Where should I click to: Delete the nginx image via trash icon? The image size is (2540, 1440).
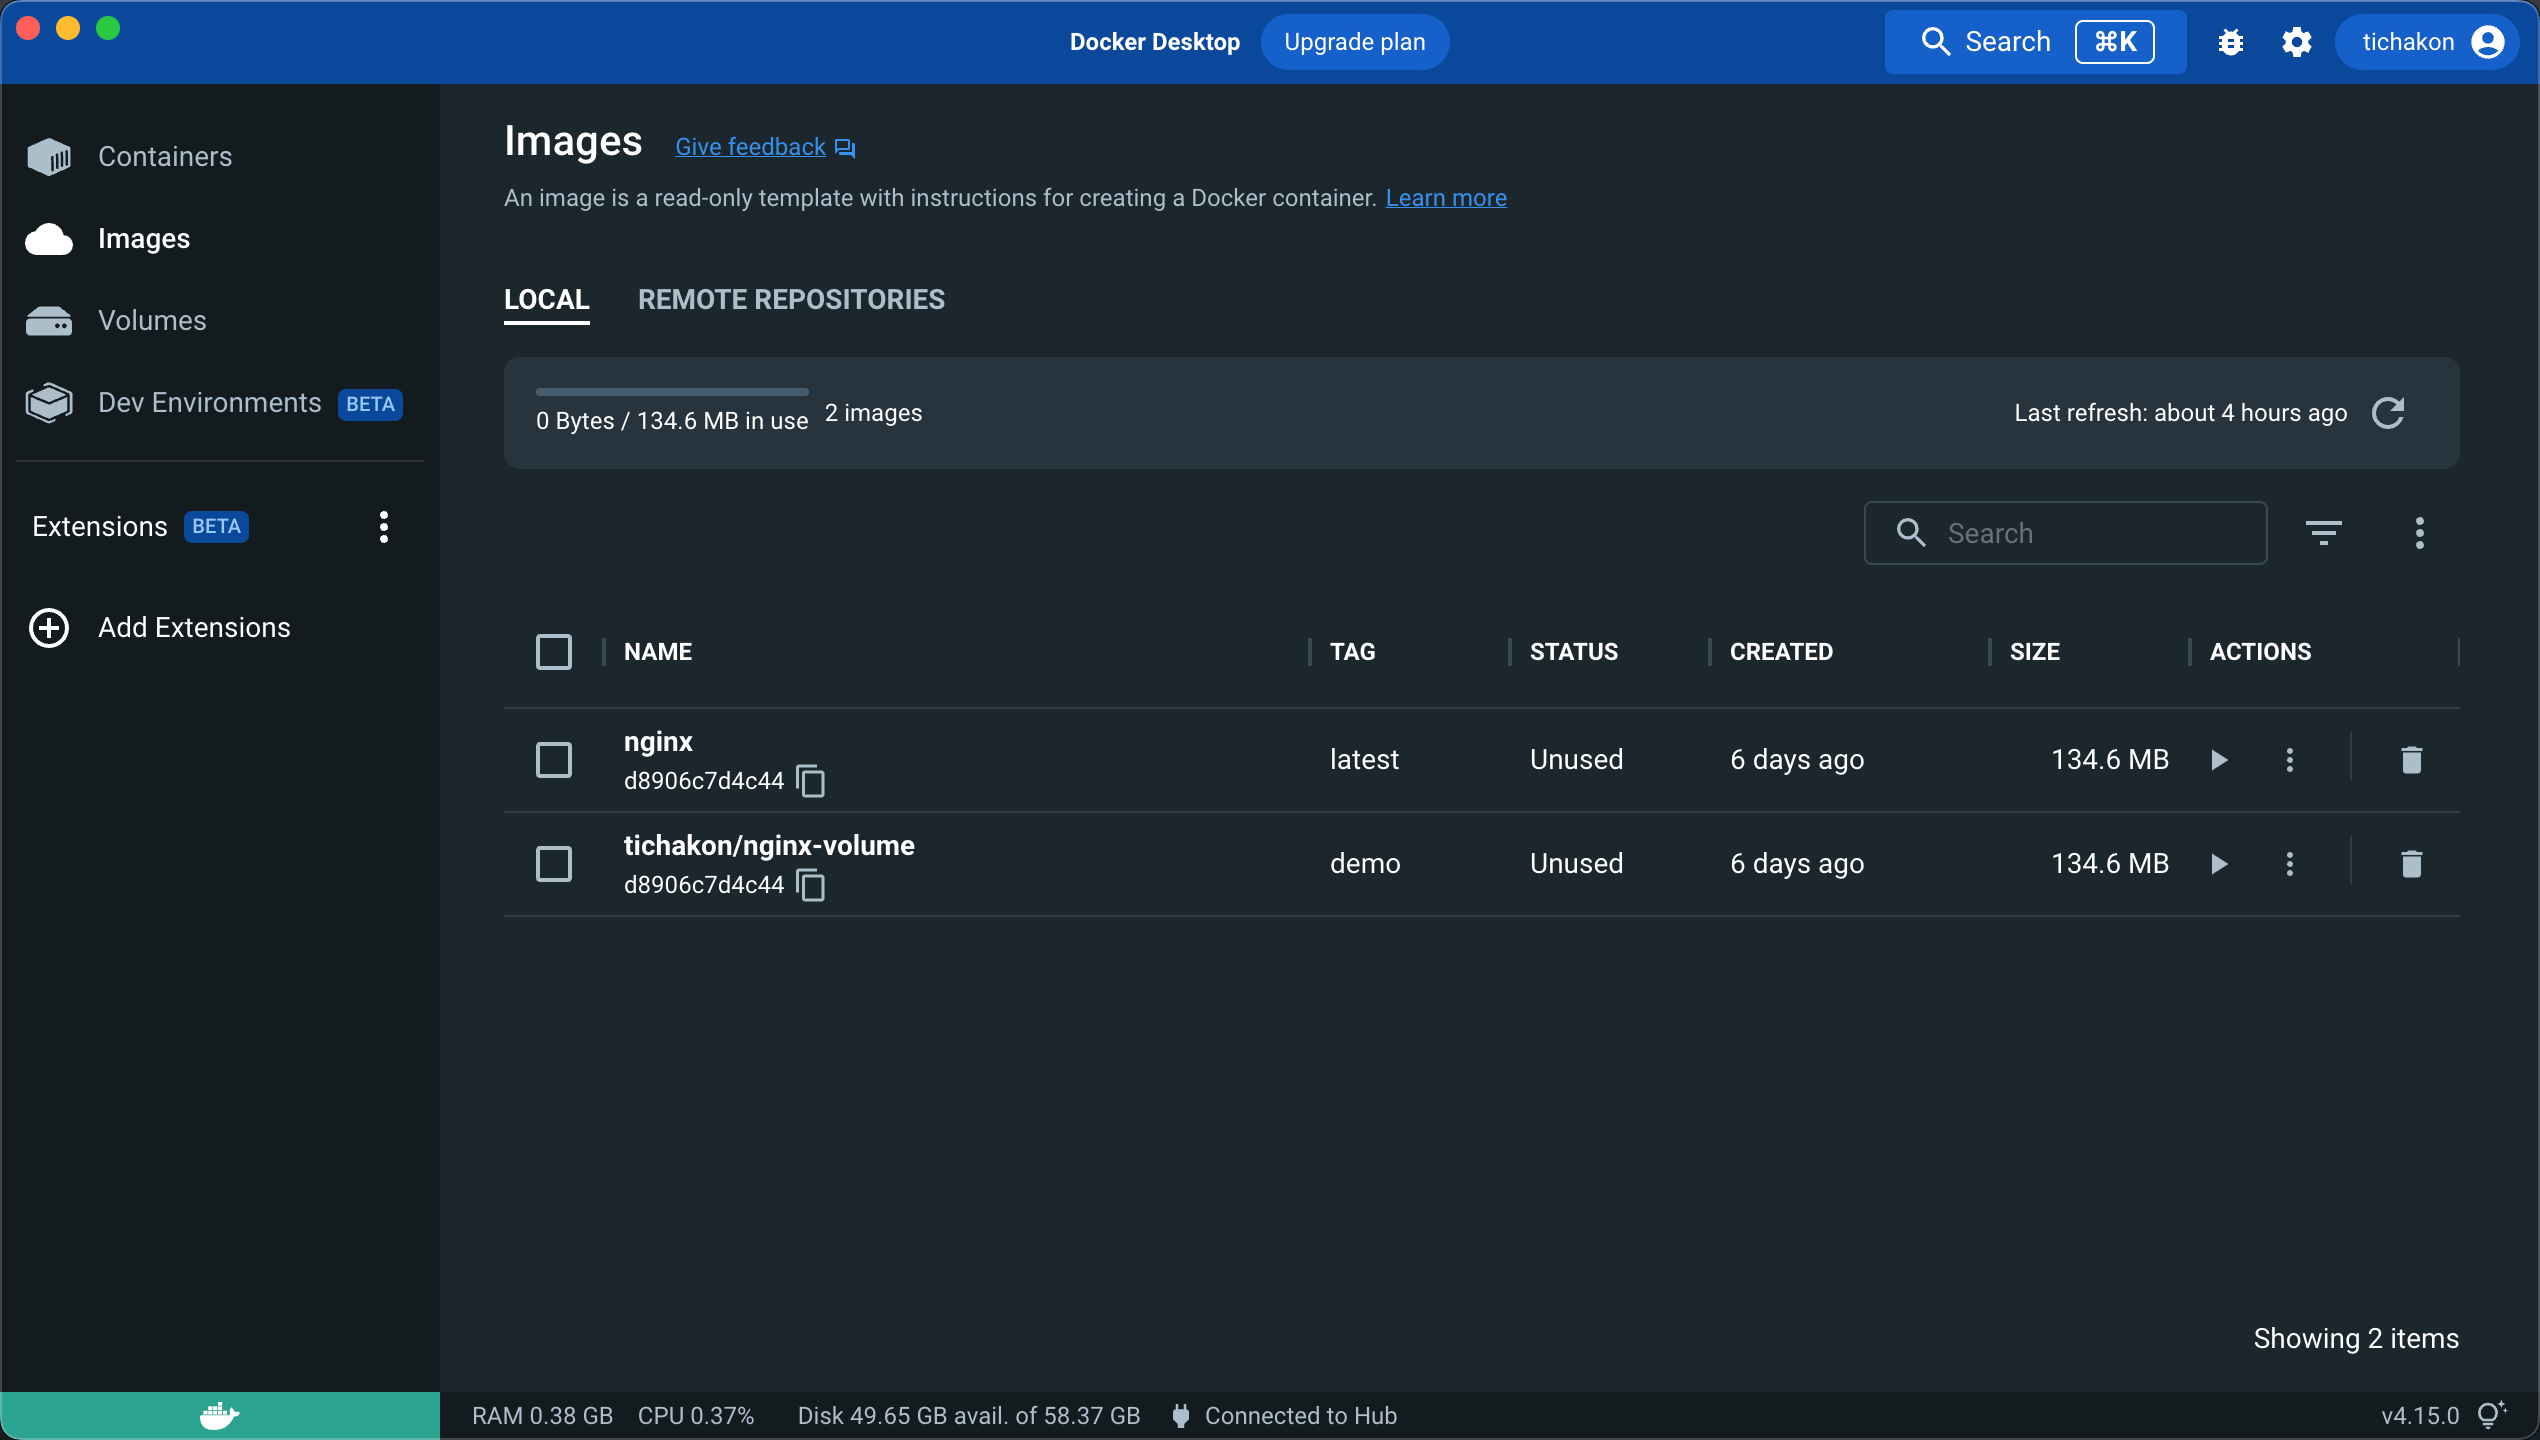2411,760
